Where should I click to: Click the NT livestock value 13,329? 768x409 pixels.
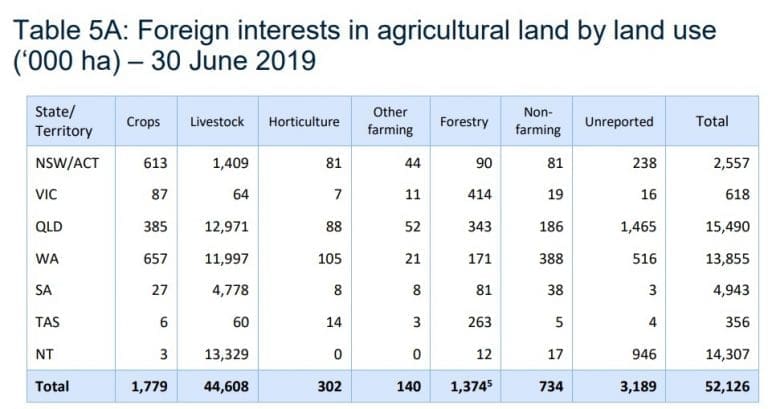click(x=226, y=354)
